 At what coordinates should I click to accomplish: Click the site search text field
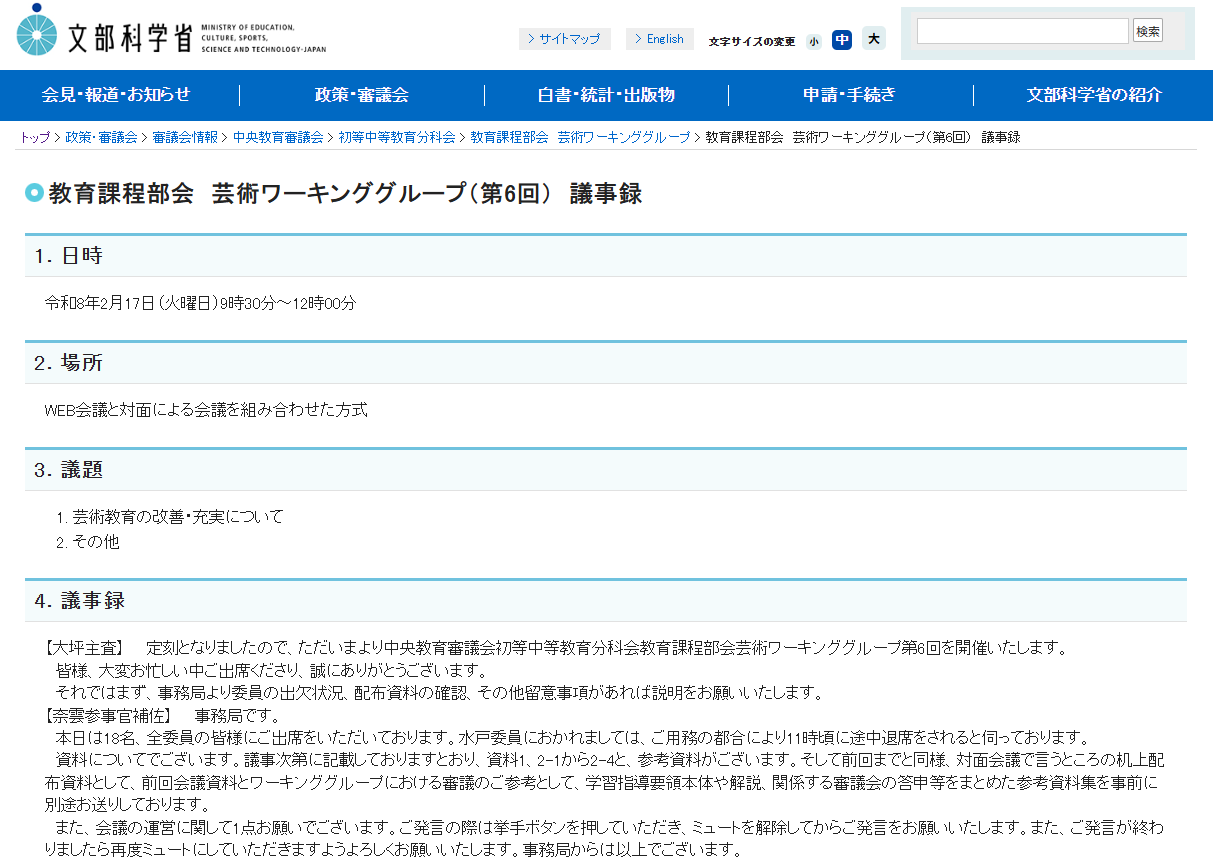coord(1022,31)
